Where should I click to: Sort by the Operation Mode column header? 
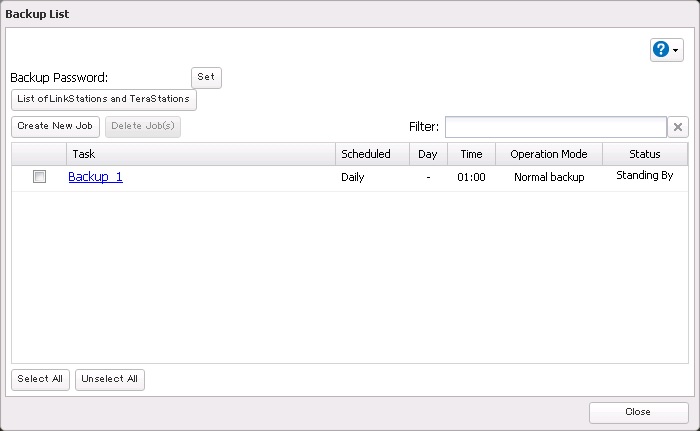548,154
